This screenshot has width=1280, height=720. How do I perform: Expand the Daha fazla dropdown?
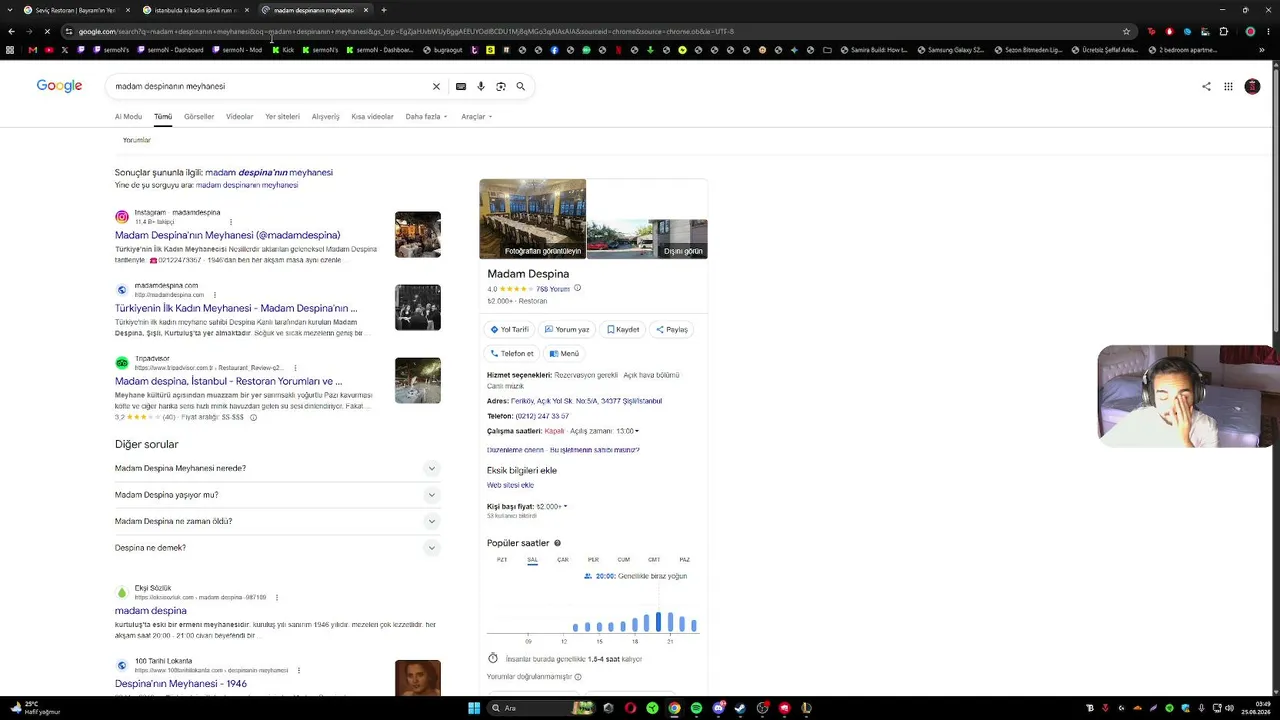click(426, 116)
